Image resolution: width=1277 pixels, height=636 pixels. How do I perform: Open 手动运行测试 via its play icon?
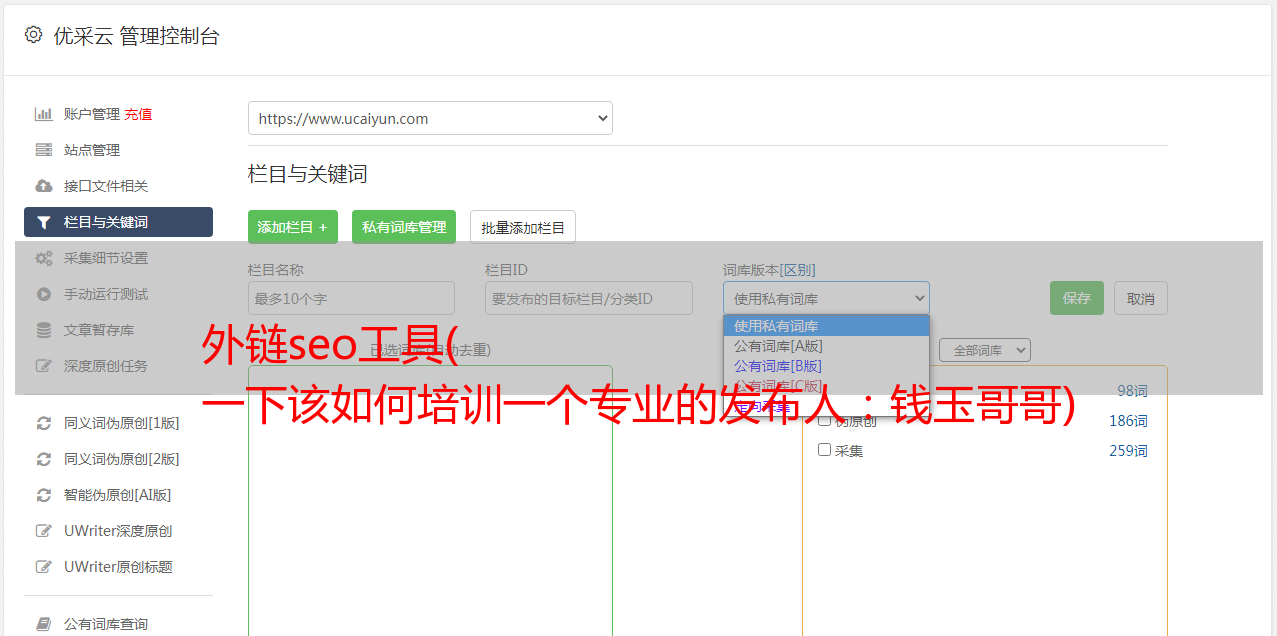pyautogui.click(x=44, y=294)
